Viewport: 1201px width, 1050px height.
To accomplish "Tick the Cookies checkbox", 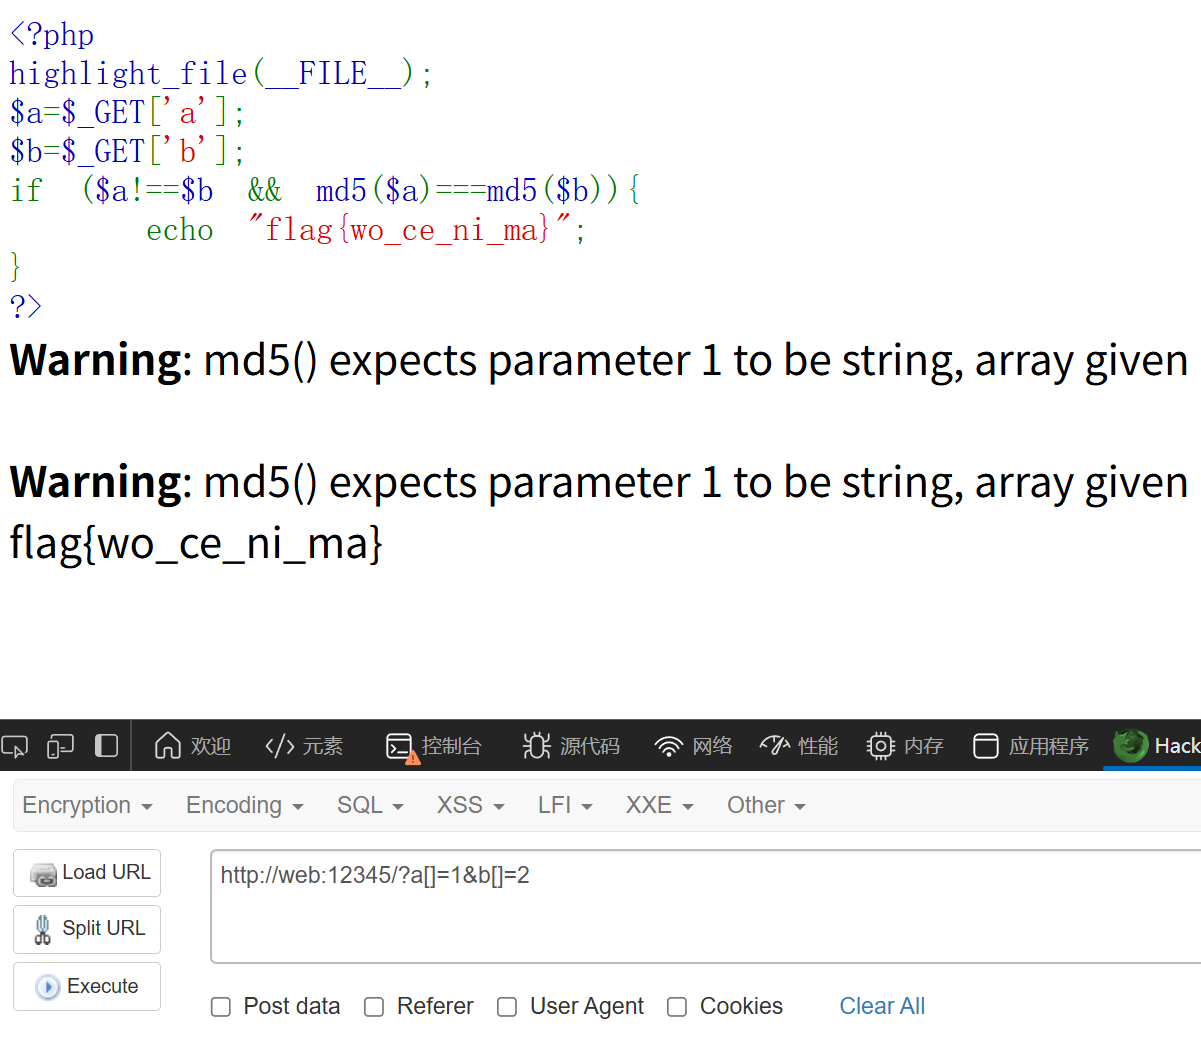I will point(677,1007).
